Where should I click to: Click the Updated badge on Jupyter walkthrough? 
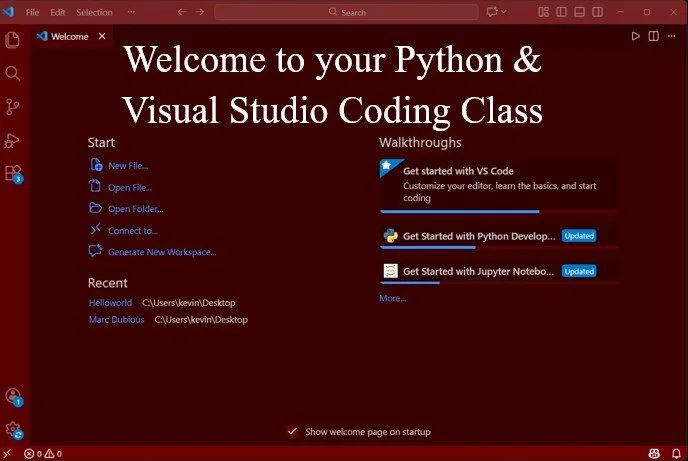click(x=579, y=272)
